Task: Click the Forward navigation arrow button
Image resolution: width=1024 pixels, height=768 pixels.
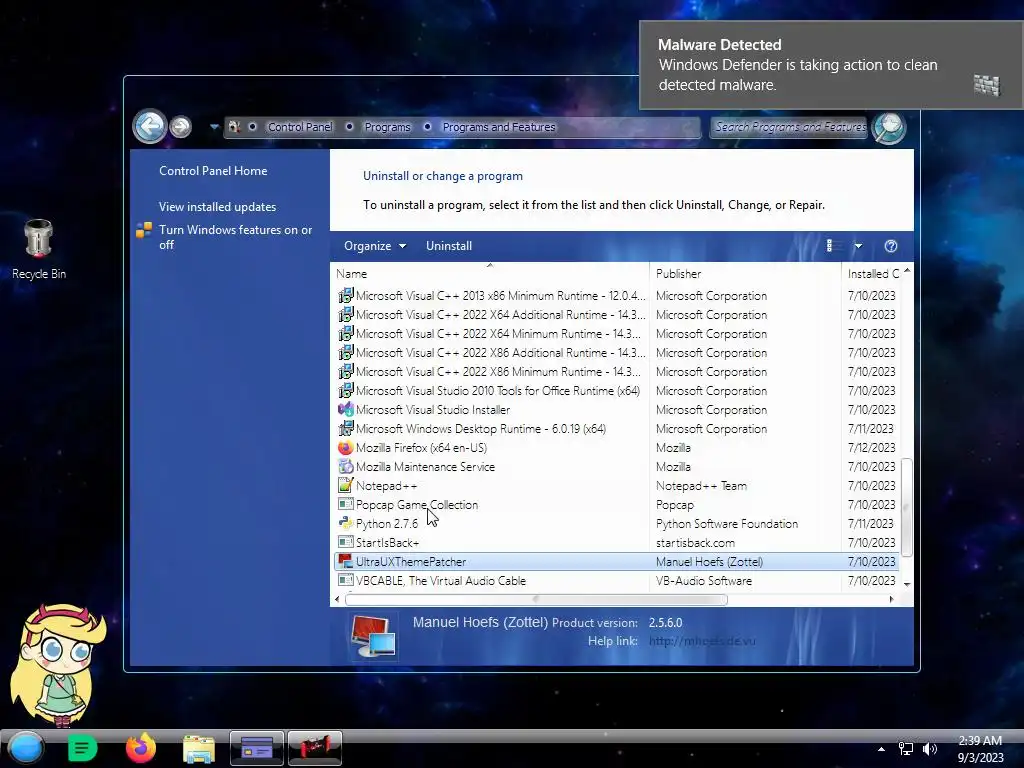Action: coord(181,127)
